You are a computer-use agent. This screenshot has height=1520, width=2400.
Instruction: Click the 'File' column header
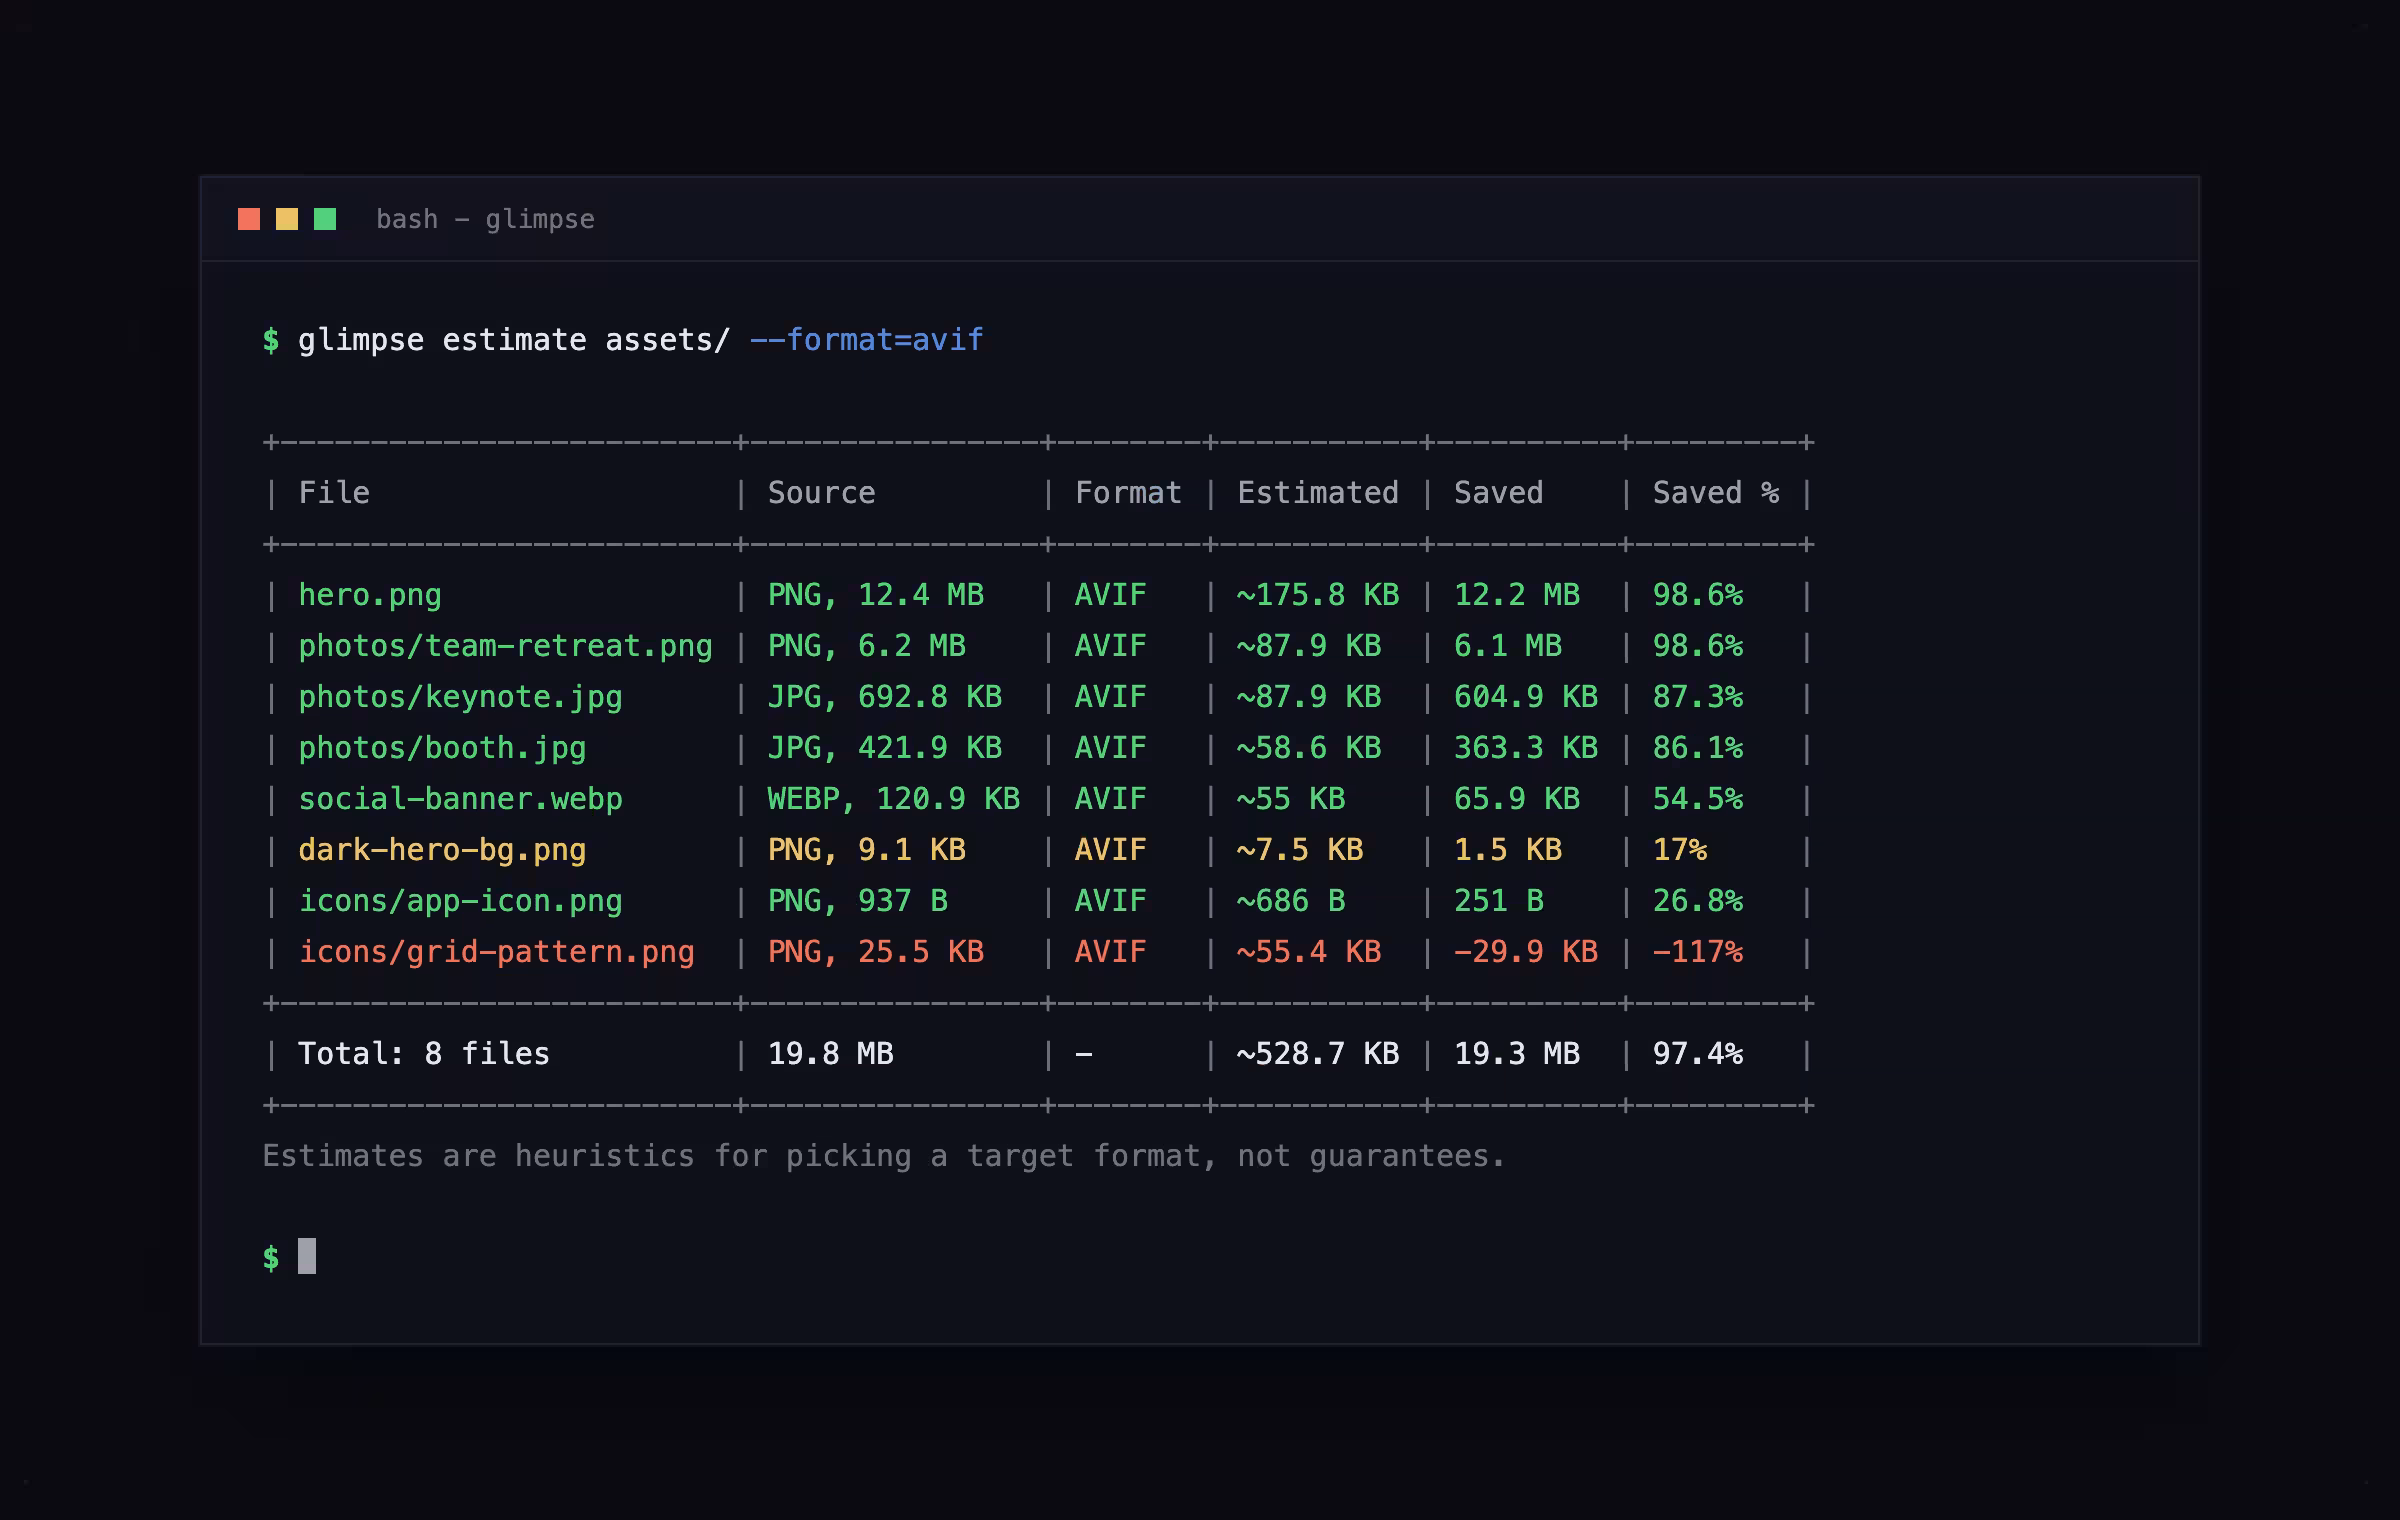[x=334, y=493]
